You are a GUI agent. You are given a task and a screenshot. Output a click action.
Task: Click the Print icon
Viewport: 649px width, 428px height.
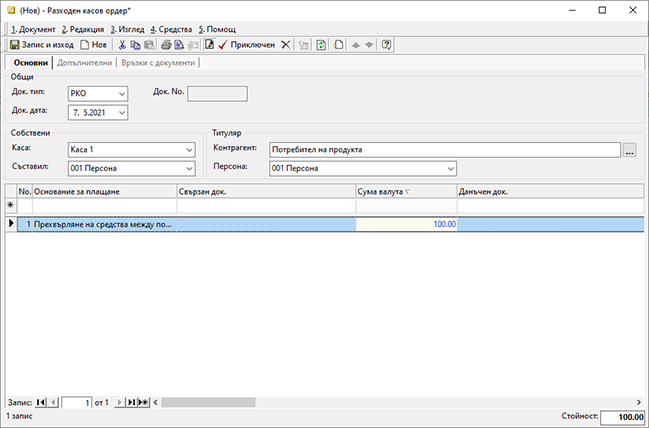(166, 45)
